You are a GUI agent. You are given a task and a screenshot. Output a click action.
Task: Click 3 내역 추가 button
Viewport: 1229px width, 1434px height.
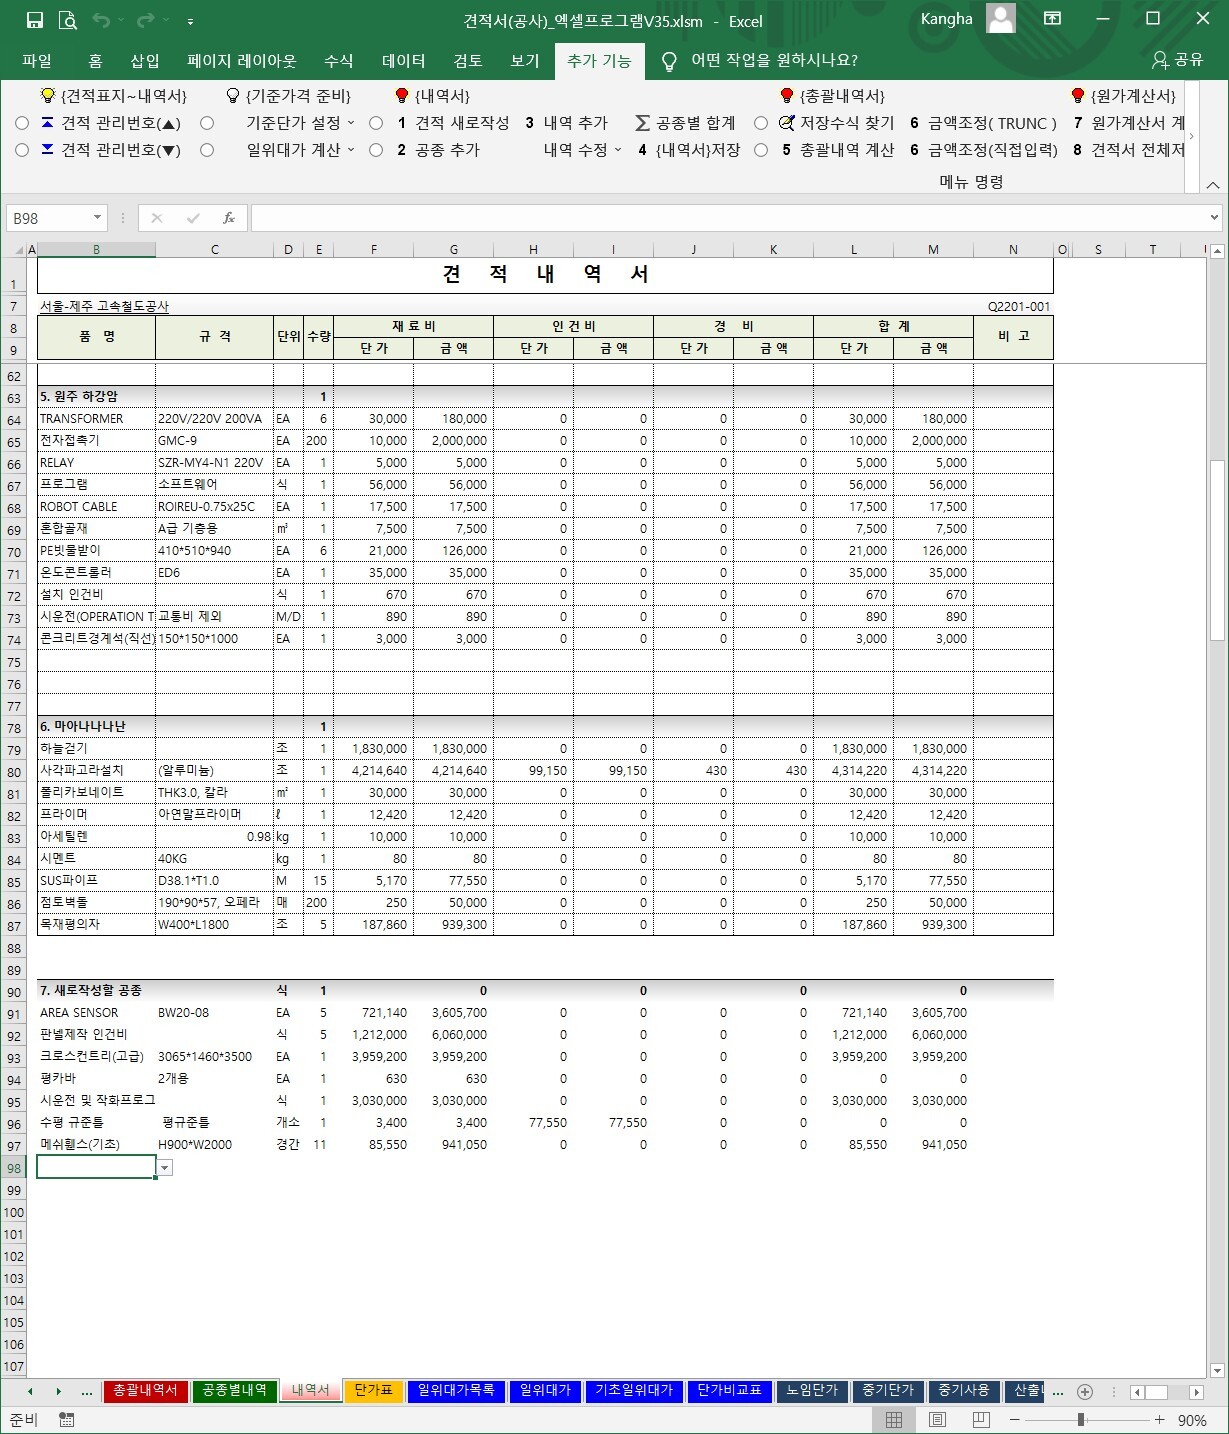tap(567, 123)
